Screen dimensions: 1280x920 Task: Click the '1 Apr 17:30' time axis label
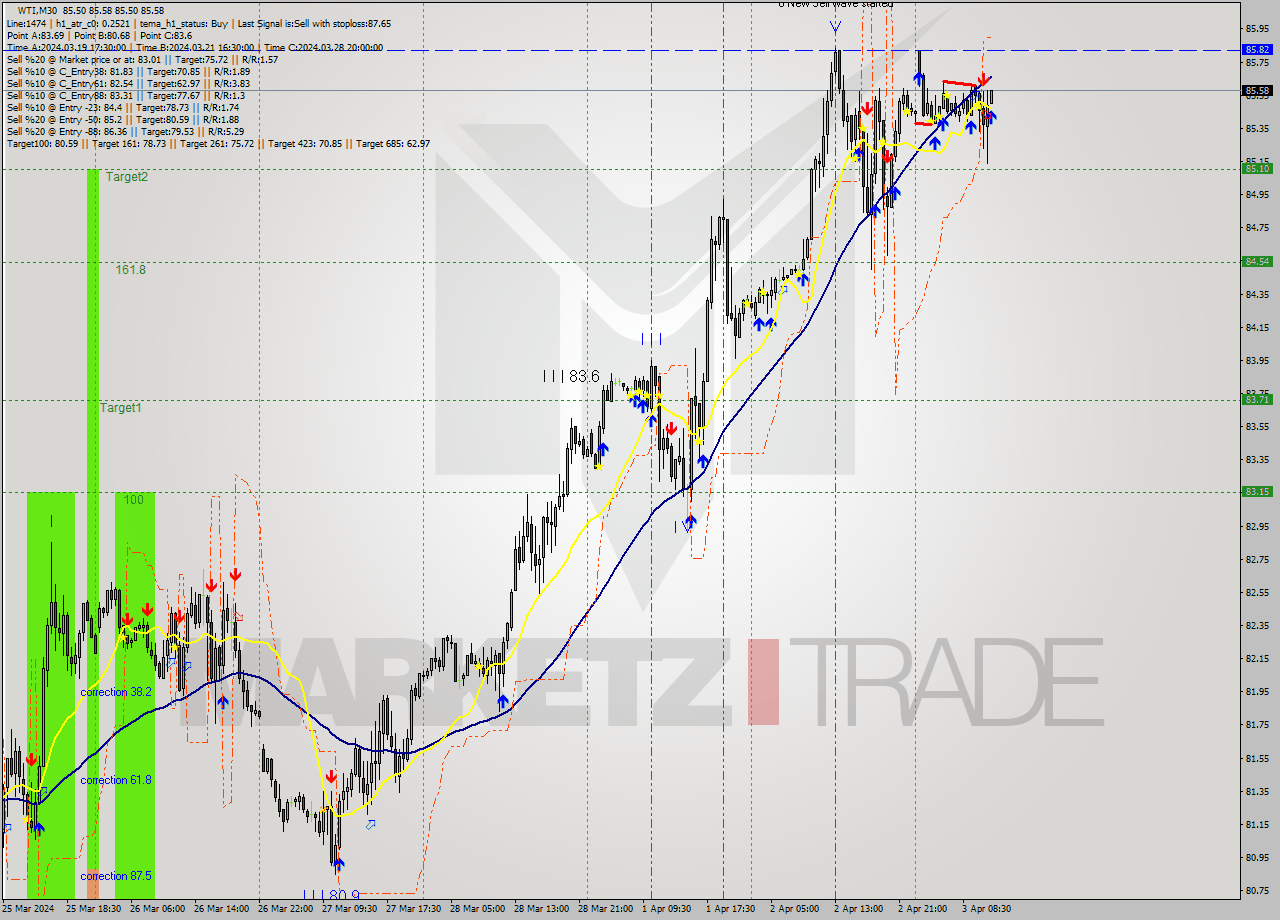click(x=731, y=909)
